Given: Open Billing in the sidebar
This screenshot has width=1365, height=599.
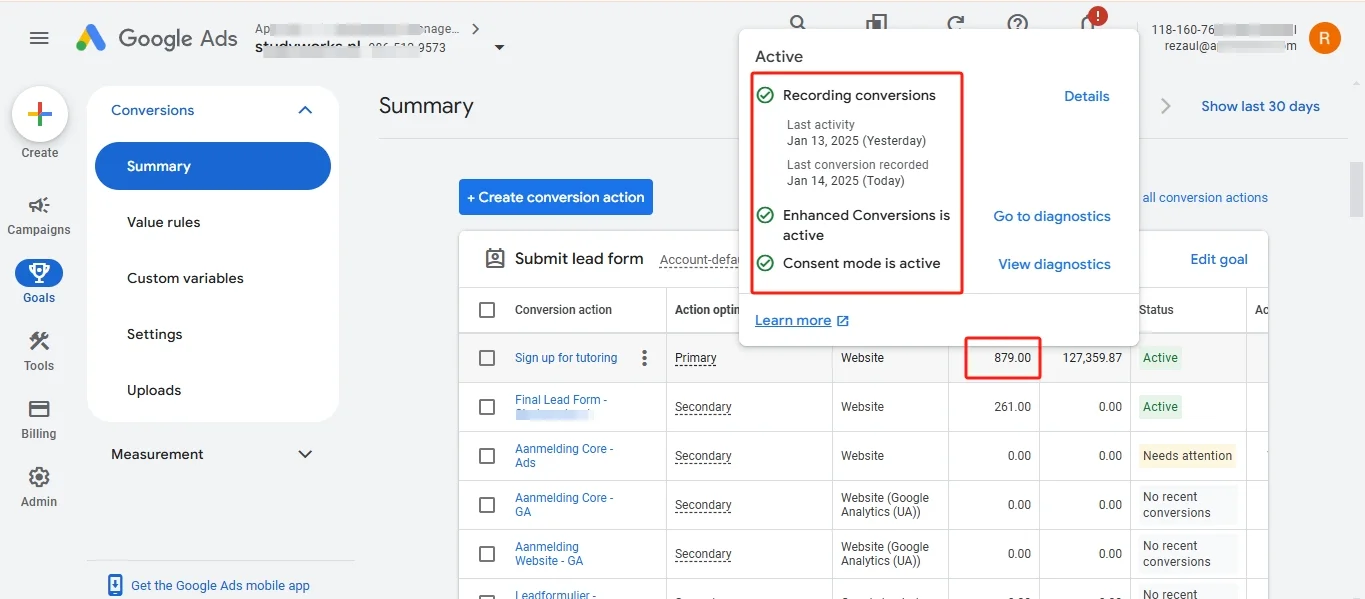Looking at the screenshot, I should [x=39, y=419].
